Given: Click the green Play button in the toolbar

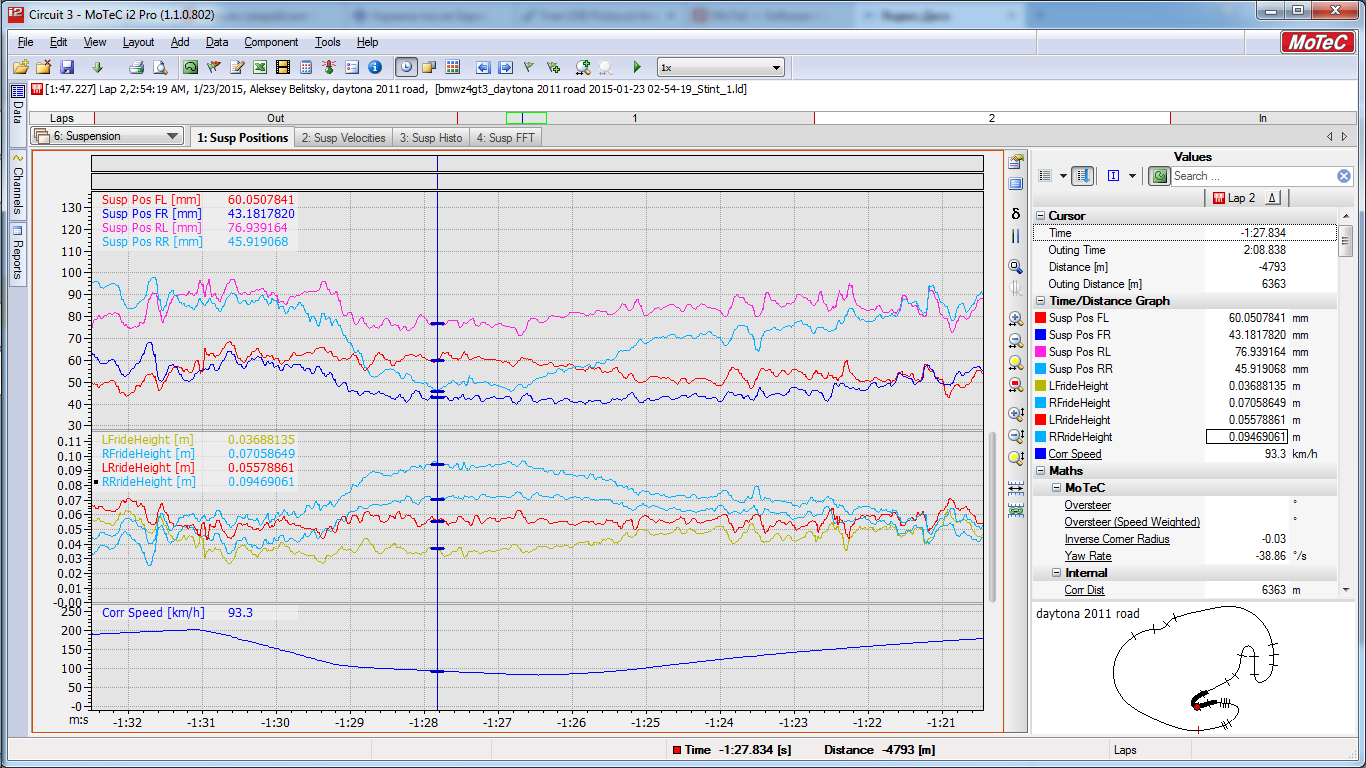Looking at the screenshot, I should click(637, 67).
